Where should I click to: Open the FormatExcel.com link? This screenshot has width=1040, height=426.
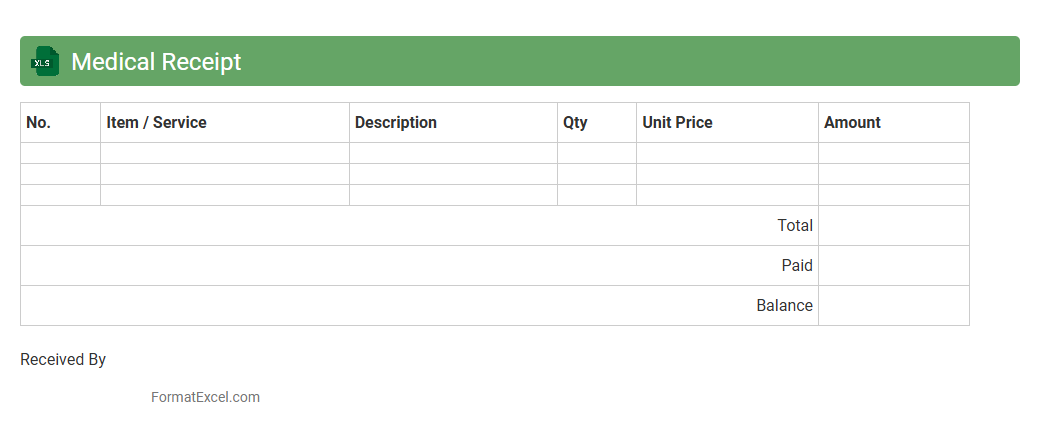tap(205, 397)
